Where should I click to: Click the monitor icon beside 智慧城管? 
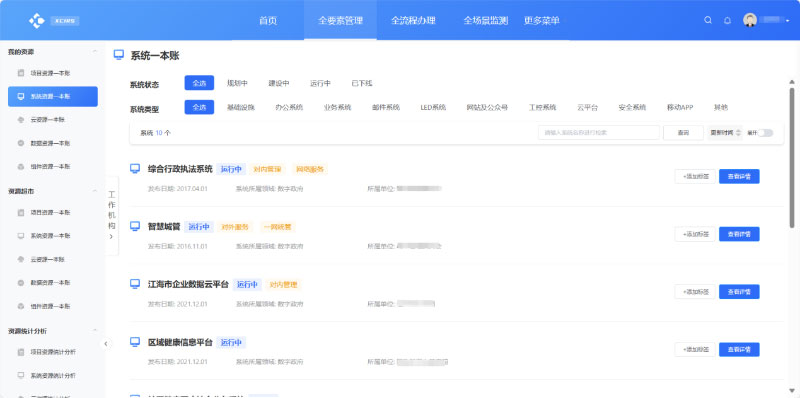click(135, 226)
